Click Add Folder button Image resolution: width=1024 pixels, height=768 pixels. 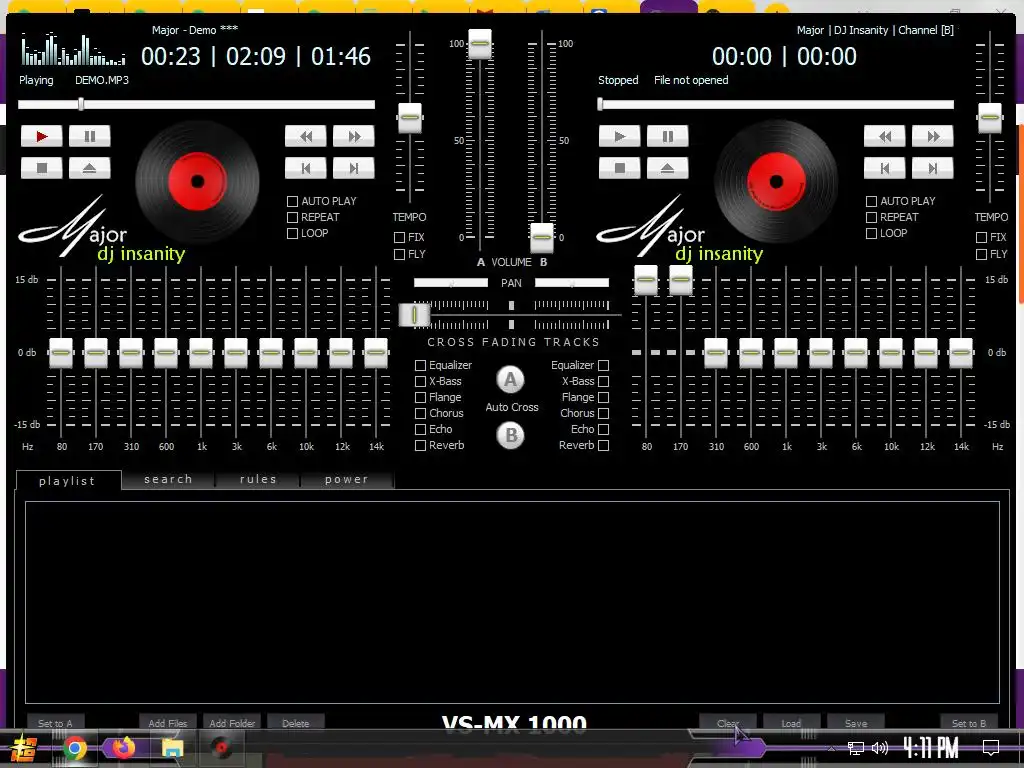click(x=232, y=723)
